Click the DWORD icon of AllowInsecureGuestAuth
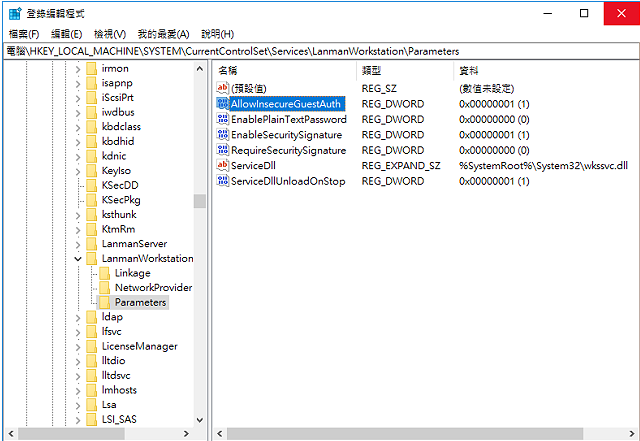 coord(222,103)
